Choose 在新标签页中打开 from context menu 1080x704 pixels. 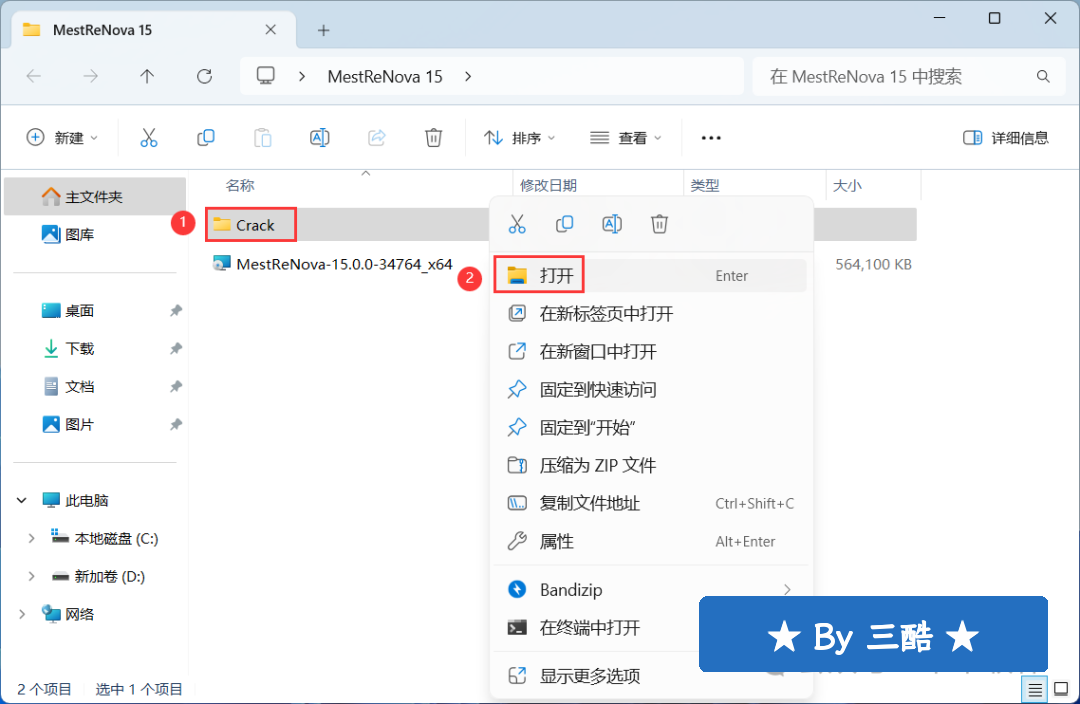pos(650,313)
